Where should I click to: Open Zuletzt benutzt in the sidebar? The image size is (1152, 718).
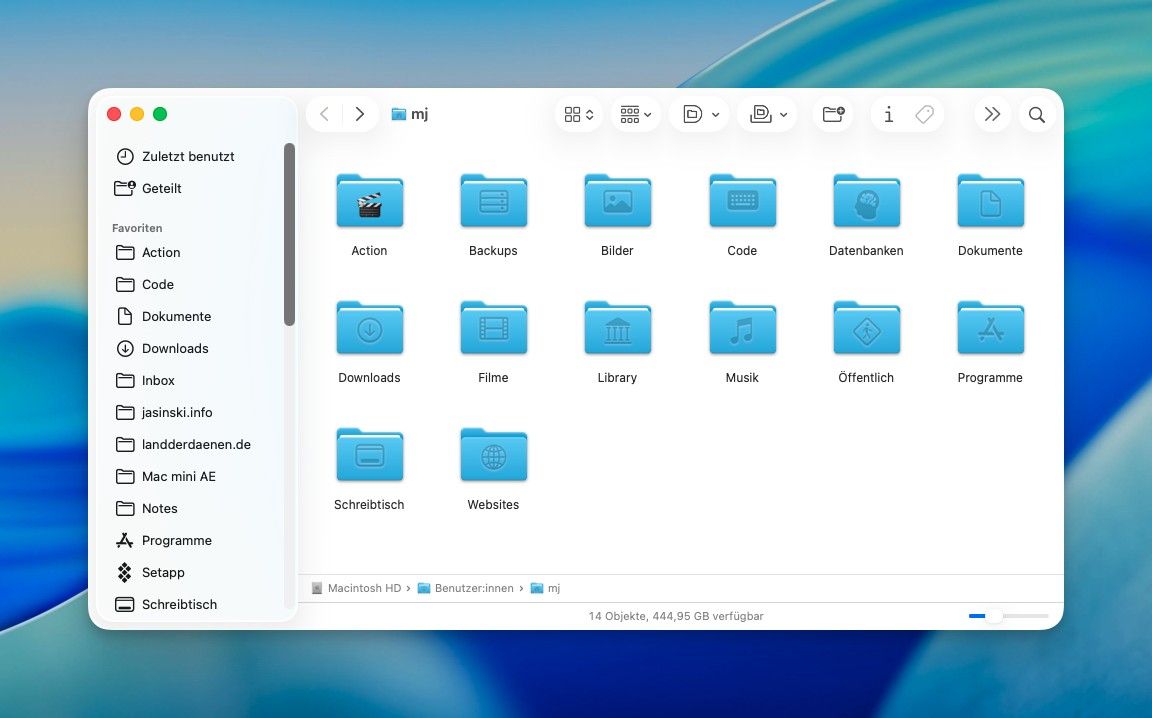point(188,156)
